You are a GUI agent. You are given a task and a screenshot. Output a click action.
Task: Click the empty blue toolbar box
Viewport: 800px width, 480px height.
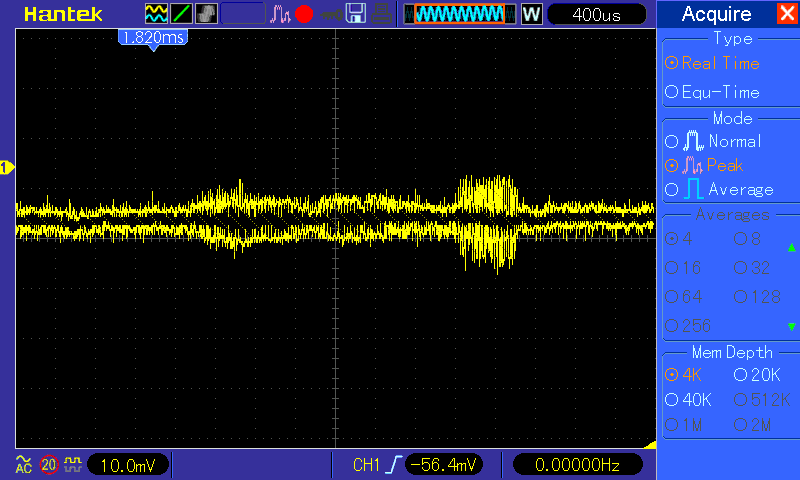click(x=243, y=14)
